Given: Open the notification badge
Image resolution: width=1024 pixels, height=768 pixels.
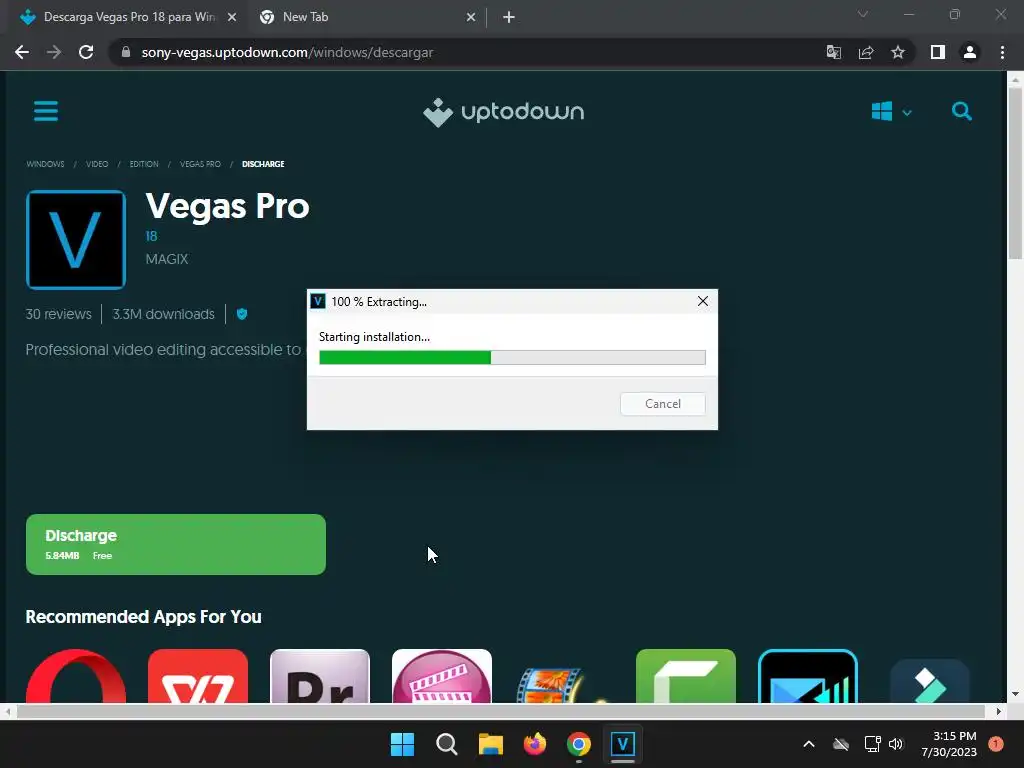Looking at the screenshot, I should (996, 744).
